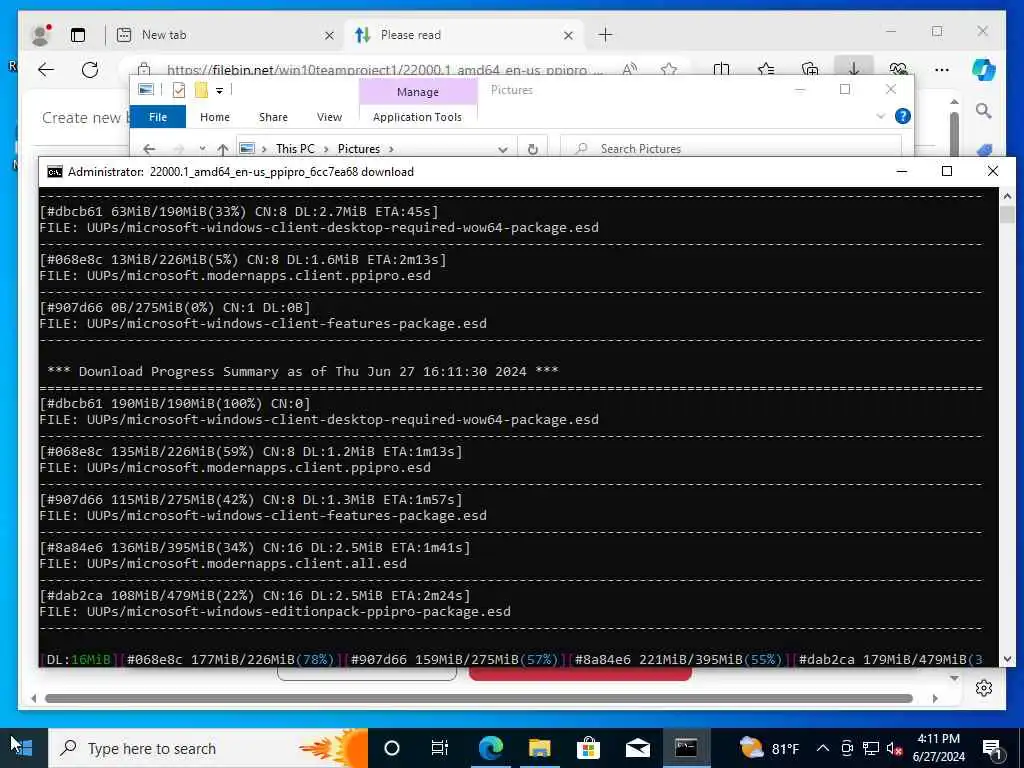Viewport: 1024px width, 768px height.
Task: Open Edge profile avatar
Action: [40, 35]
